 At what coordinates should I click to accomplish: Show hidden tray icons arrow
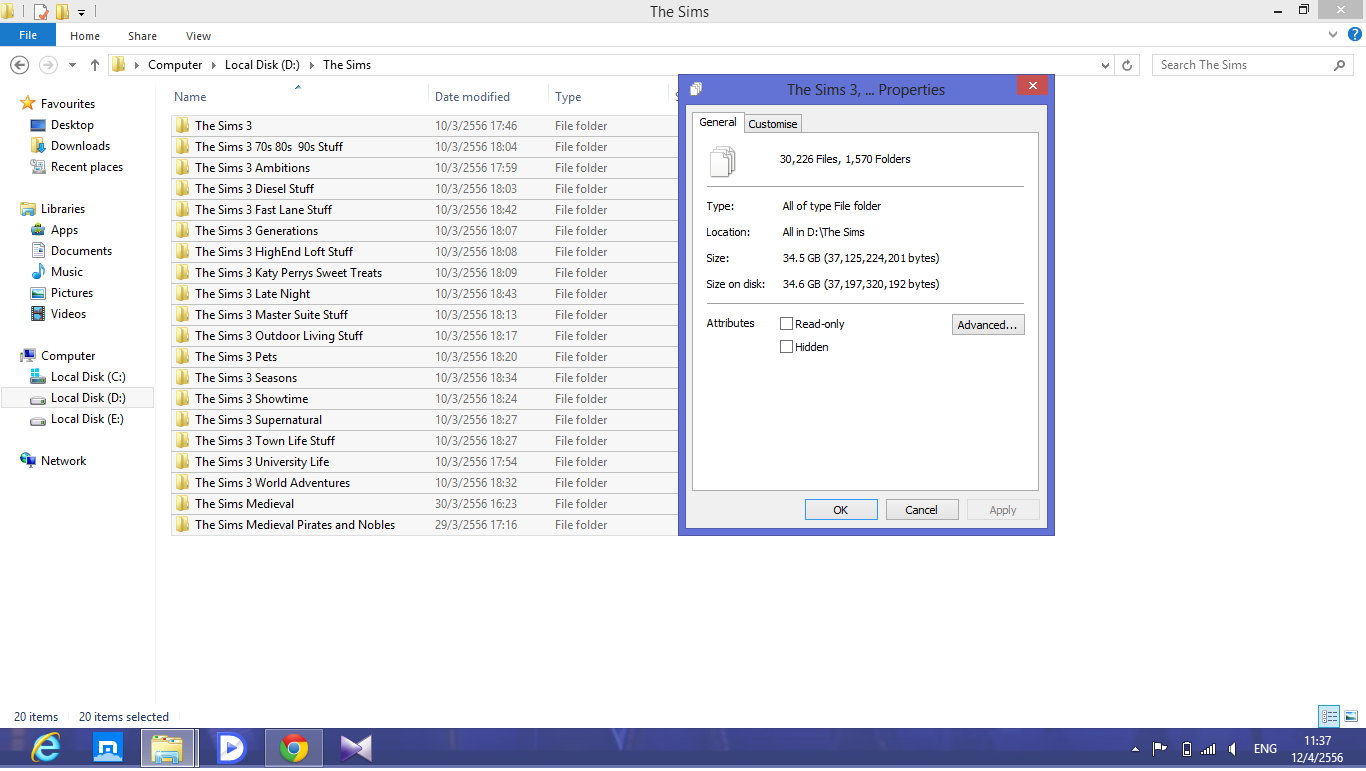(1135, 749)
